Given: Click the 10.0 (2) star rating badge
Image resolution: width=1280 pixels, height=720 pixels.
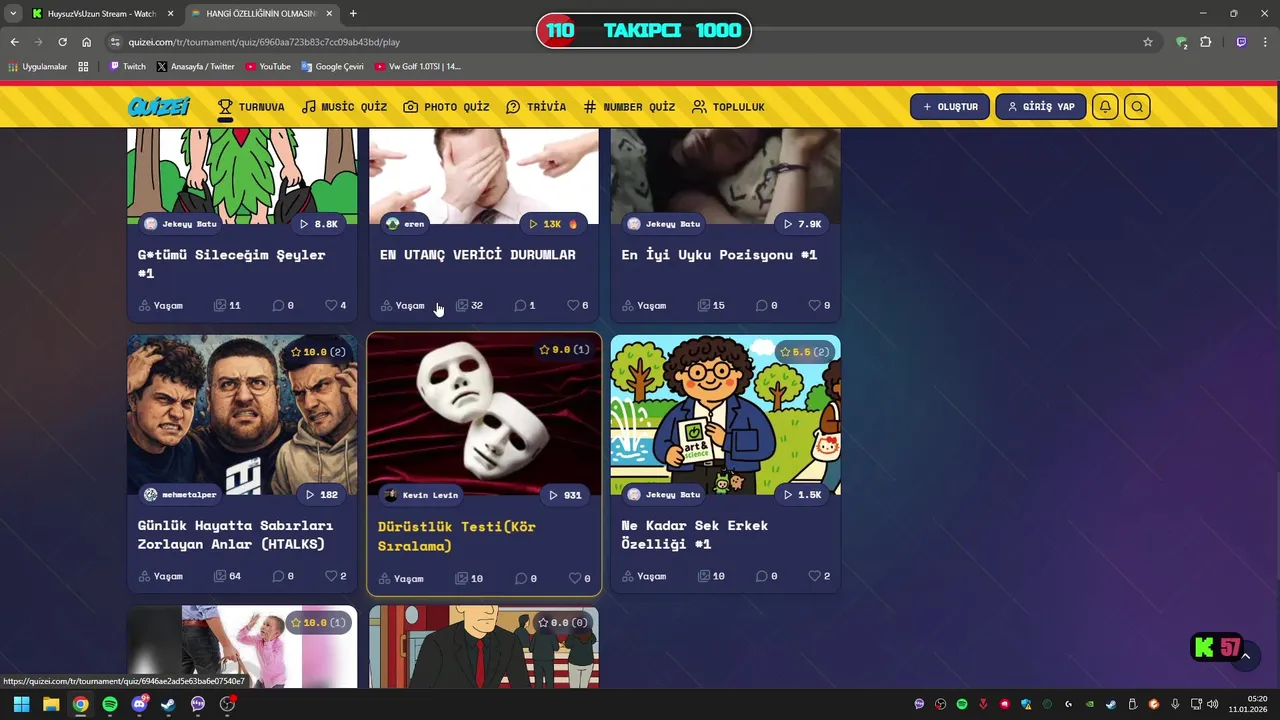Looking at the screenshot, I should pyautogui.click(x=318, y=352).
